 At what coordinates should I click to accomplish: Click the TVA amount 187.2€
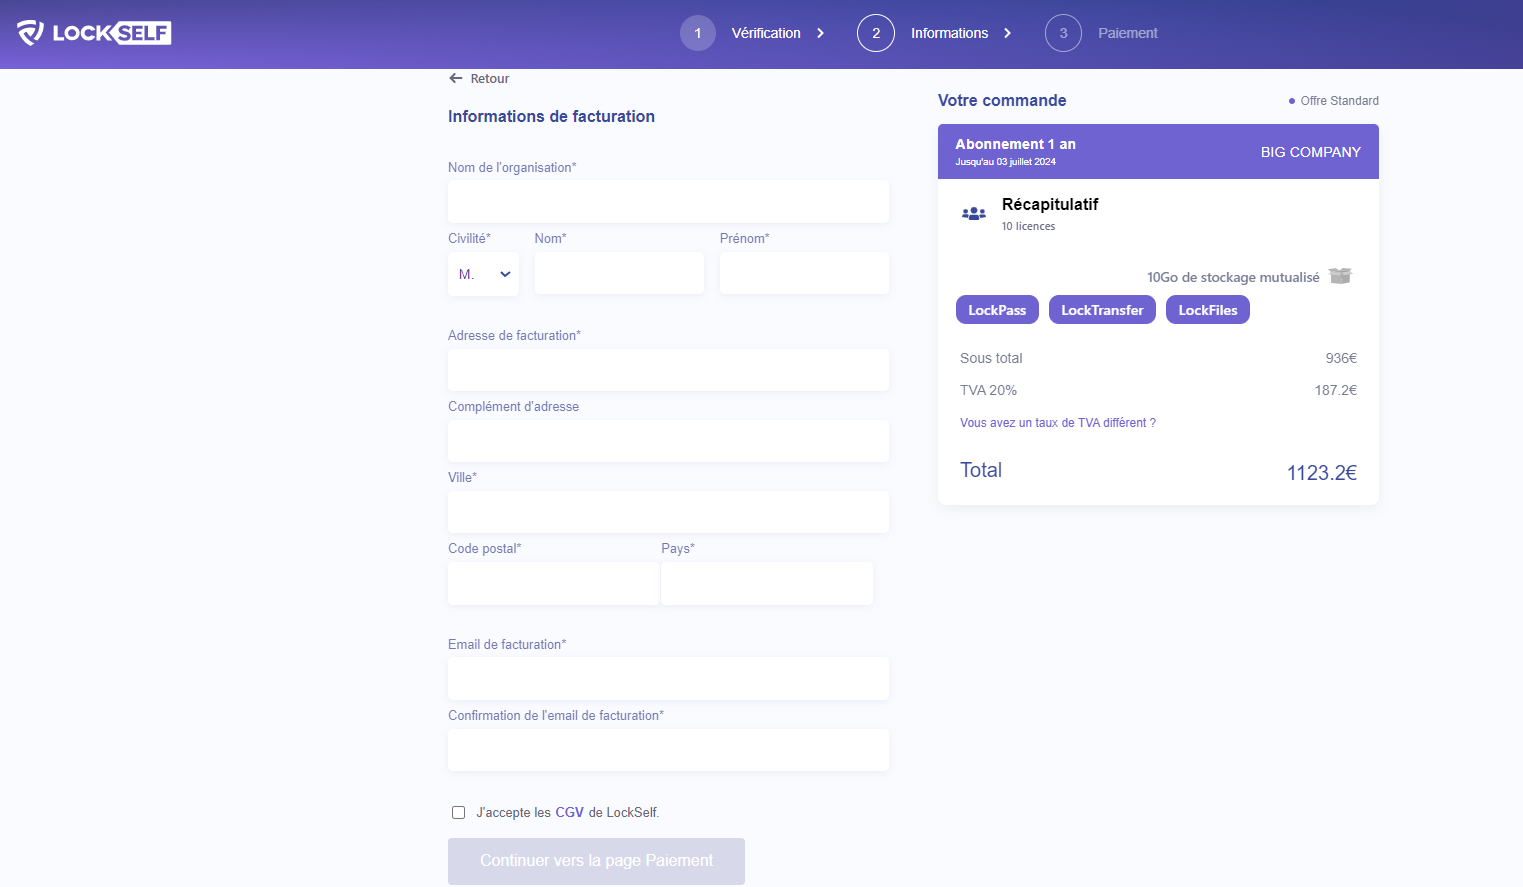coord(1335,390)
